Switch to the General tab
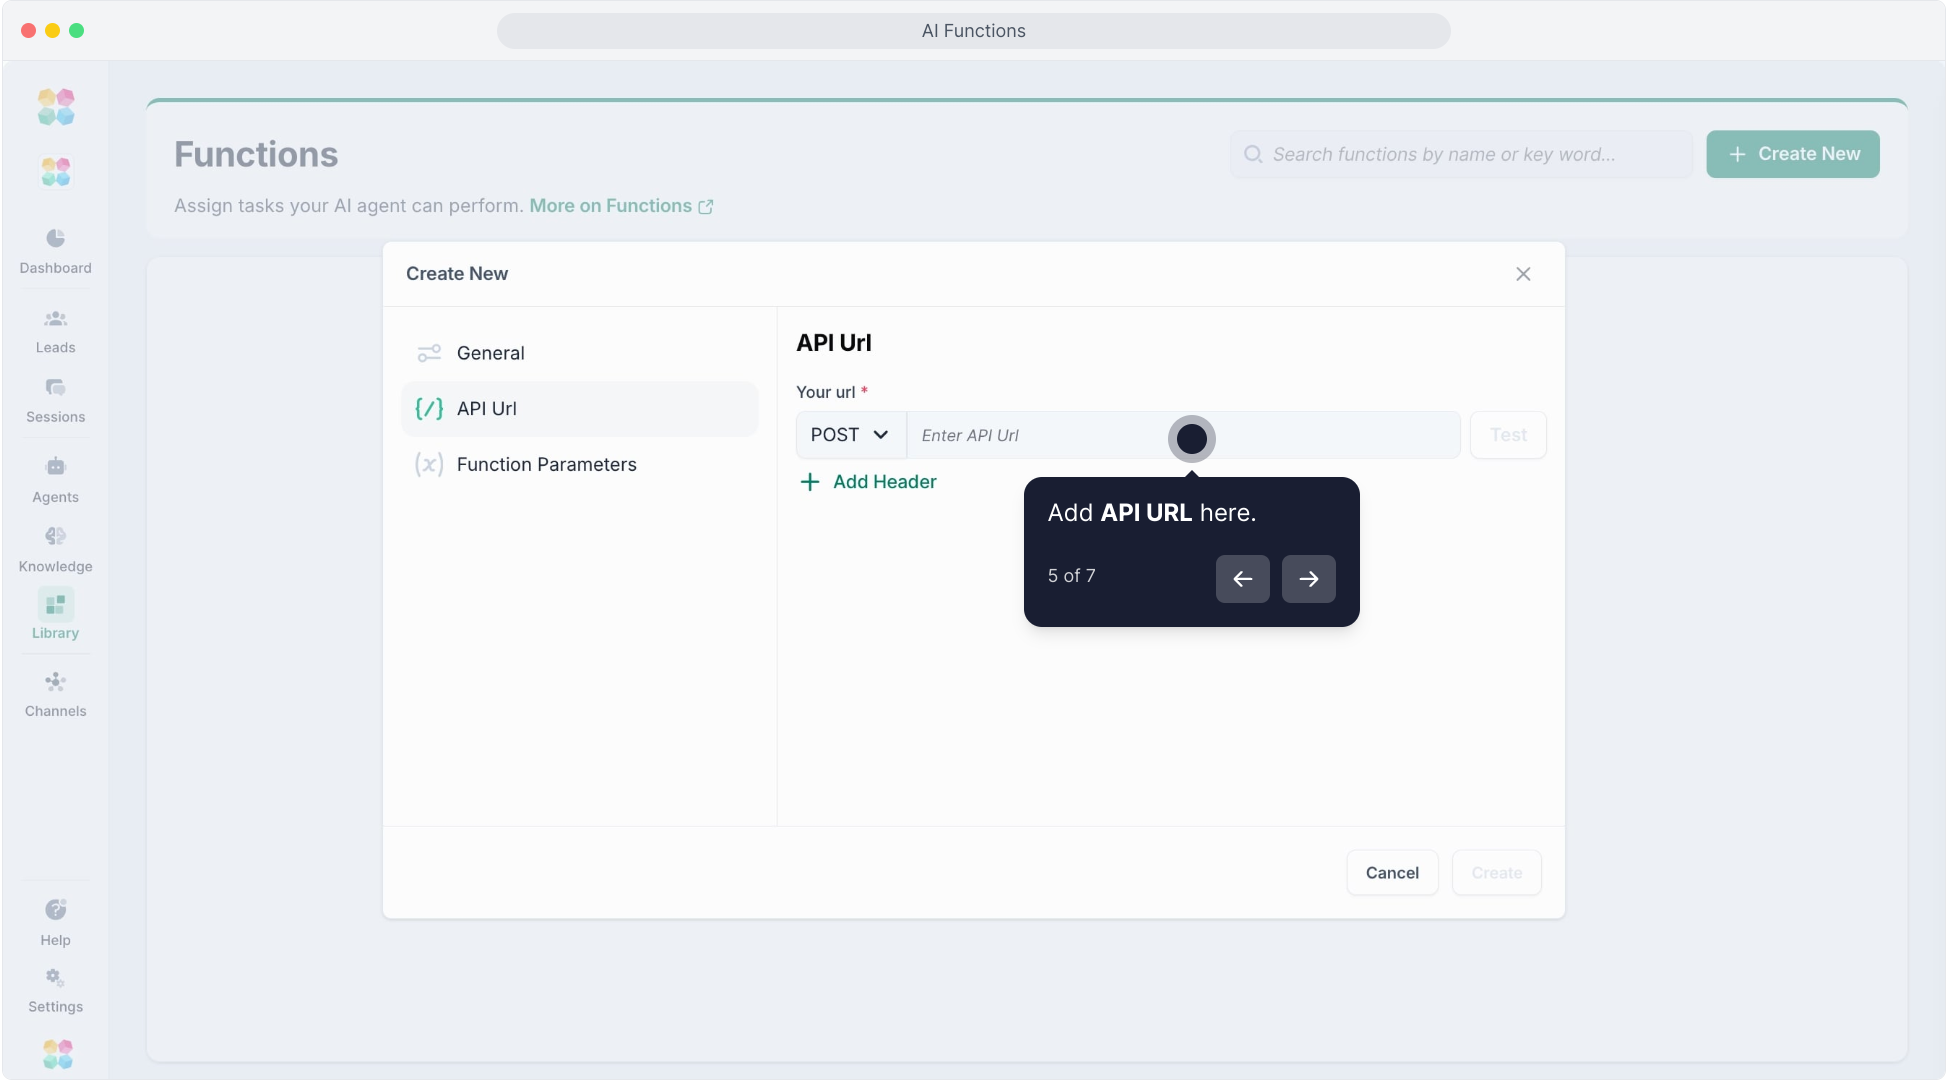The image size is (1948, 1080). point(490,353)
